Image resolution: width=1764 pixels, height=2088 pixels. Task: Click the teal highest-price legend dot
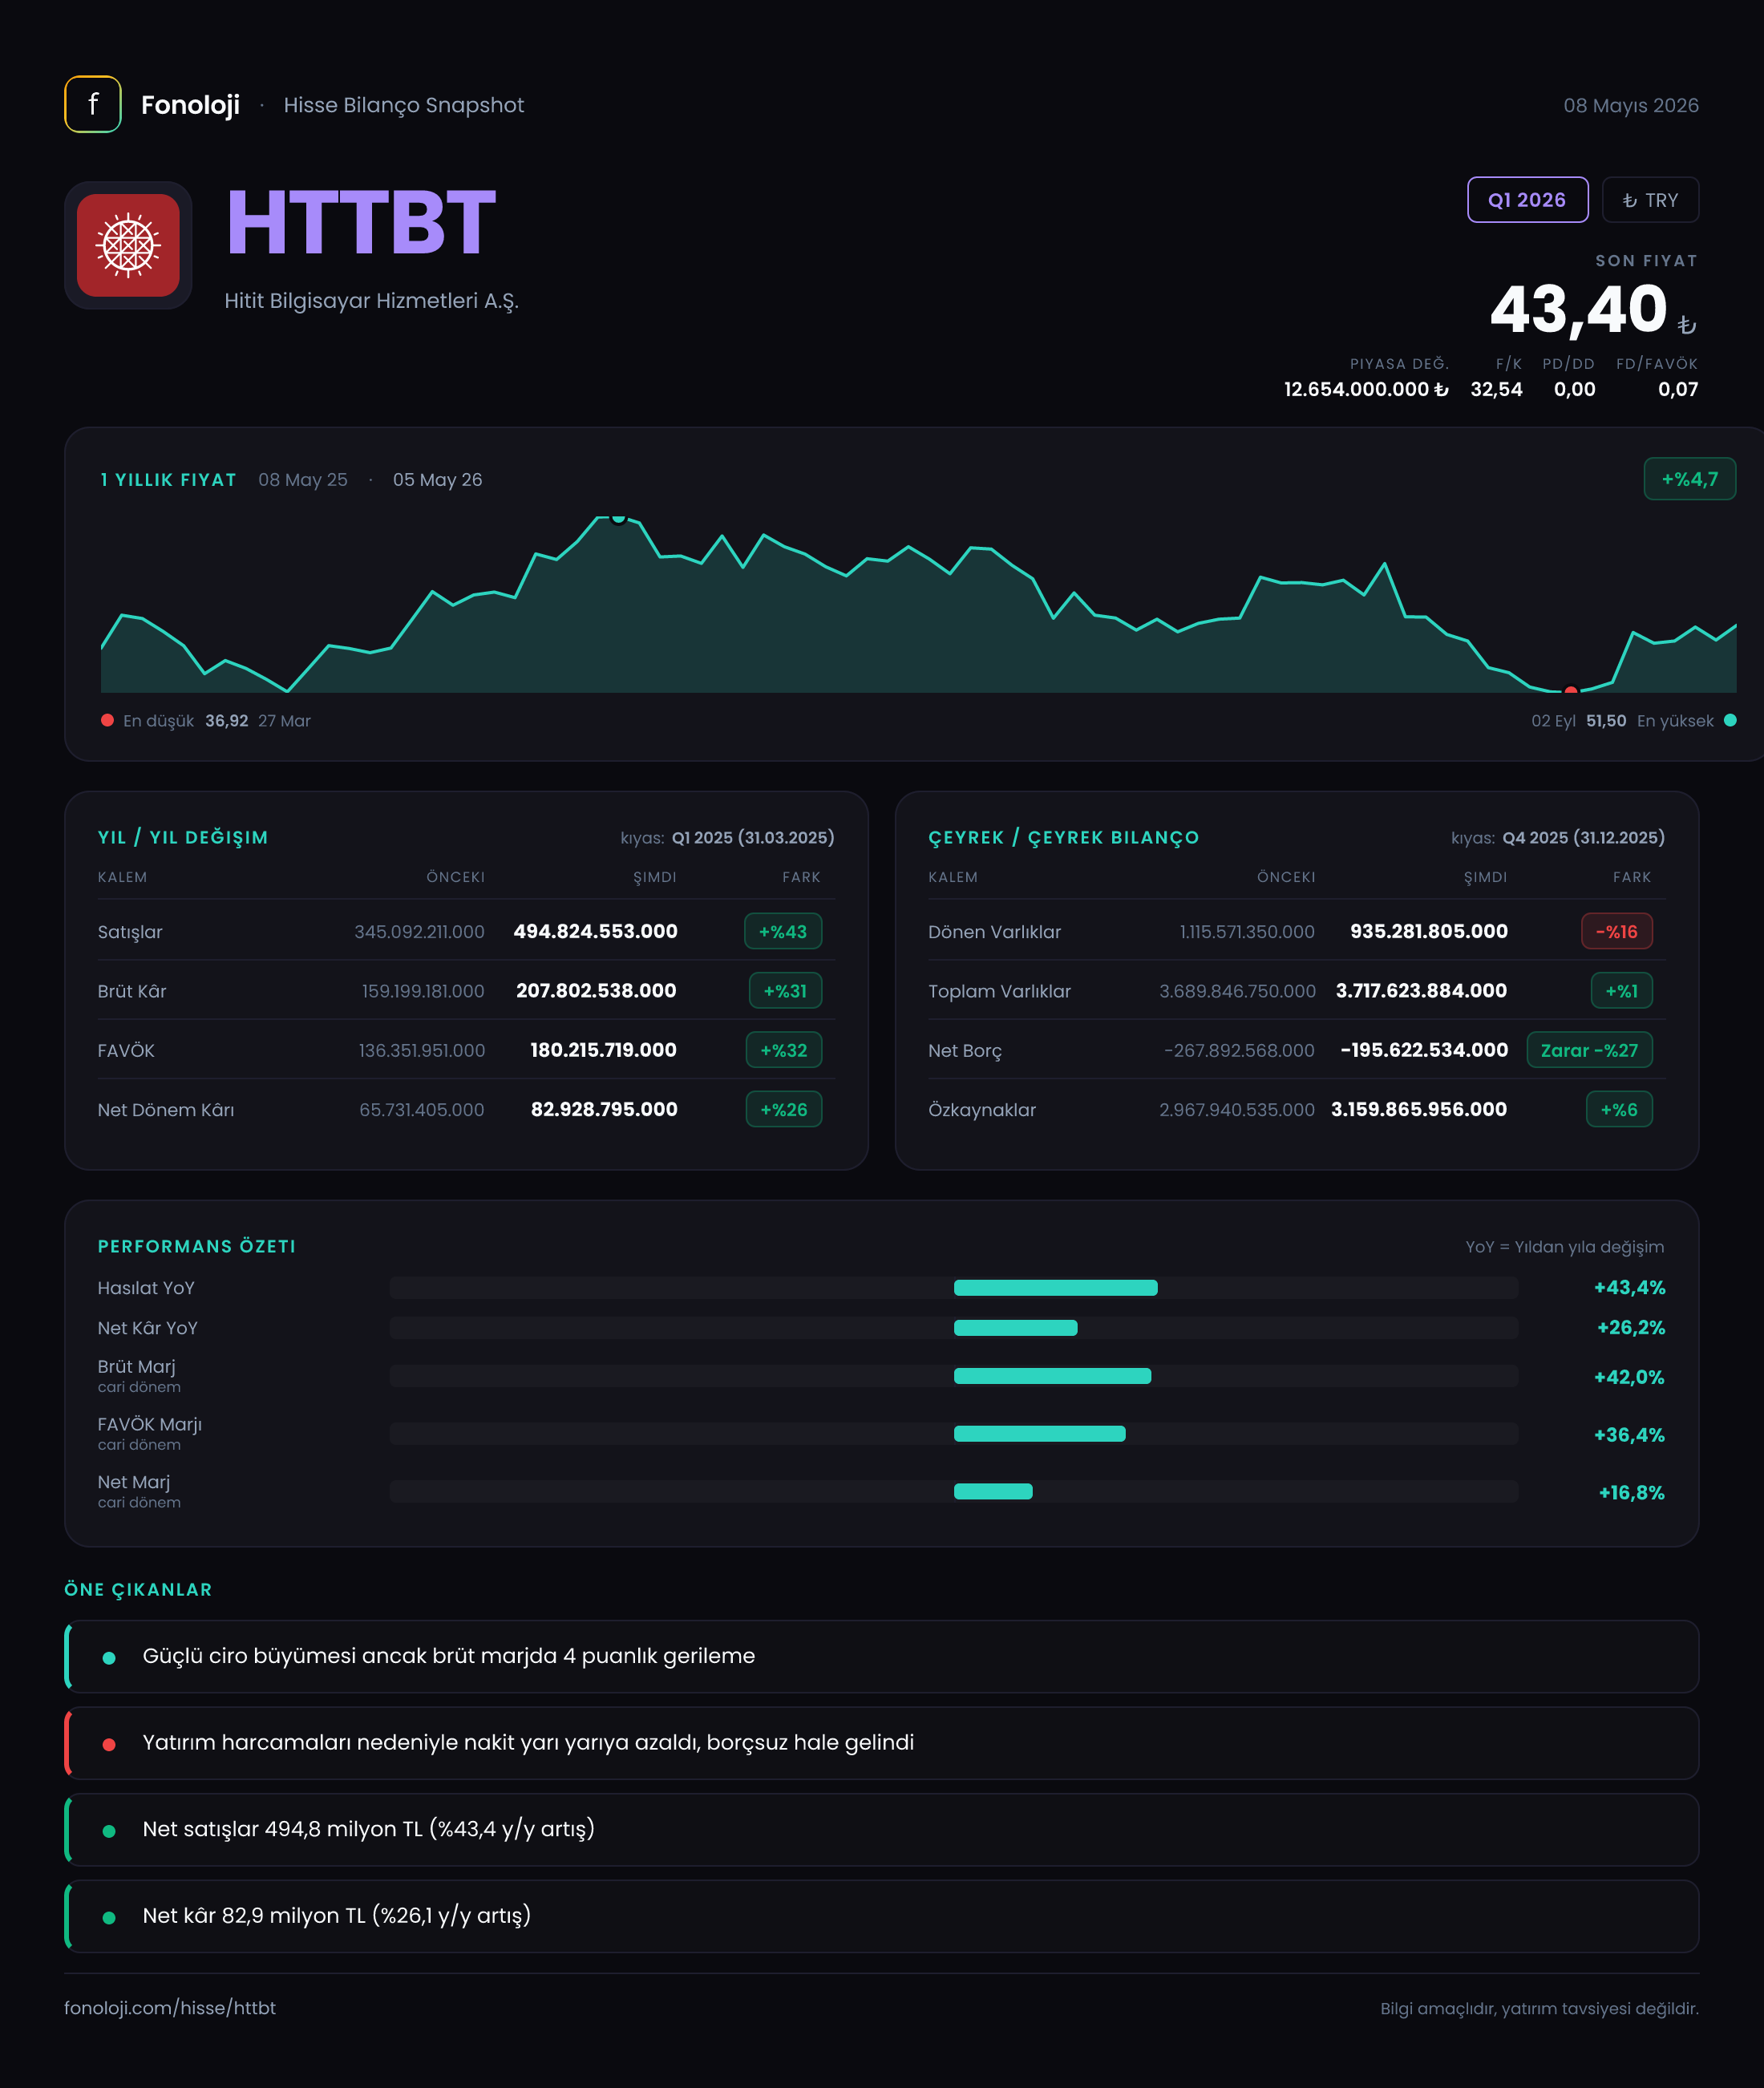(x=1730, y=720)
